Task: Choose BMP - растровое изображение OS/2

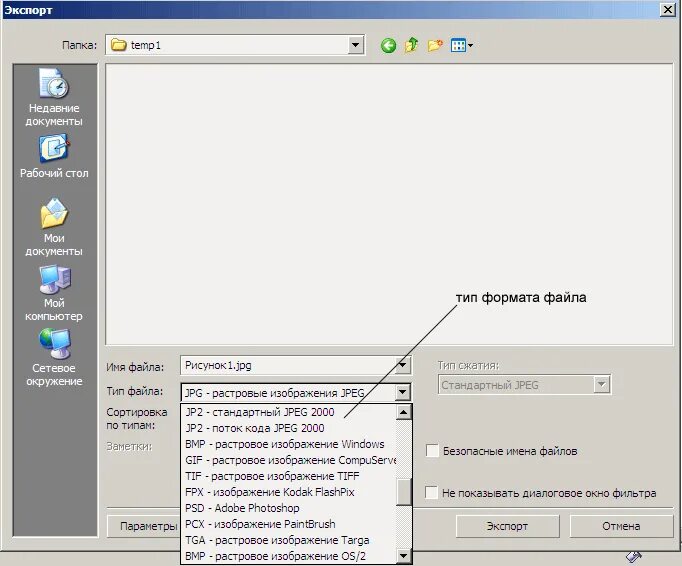Action: click(288, 556)
